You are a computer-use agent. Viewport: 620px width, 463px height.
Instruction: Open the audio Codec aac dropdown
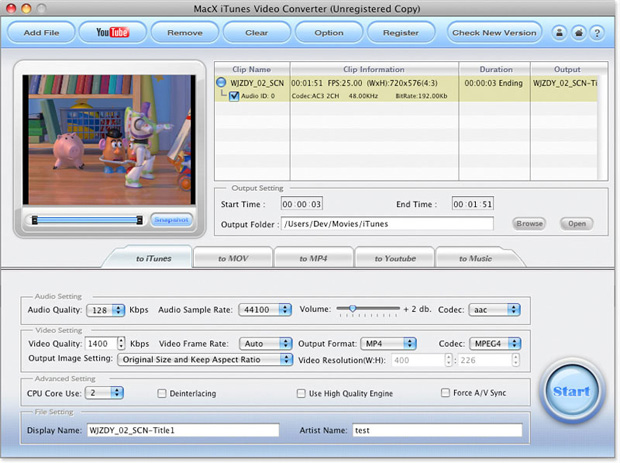pyautogui.click(x=494, y=310)
